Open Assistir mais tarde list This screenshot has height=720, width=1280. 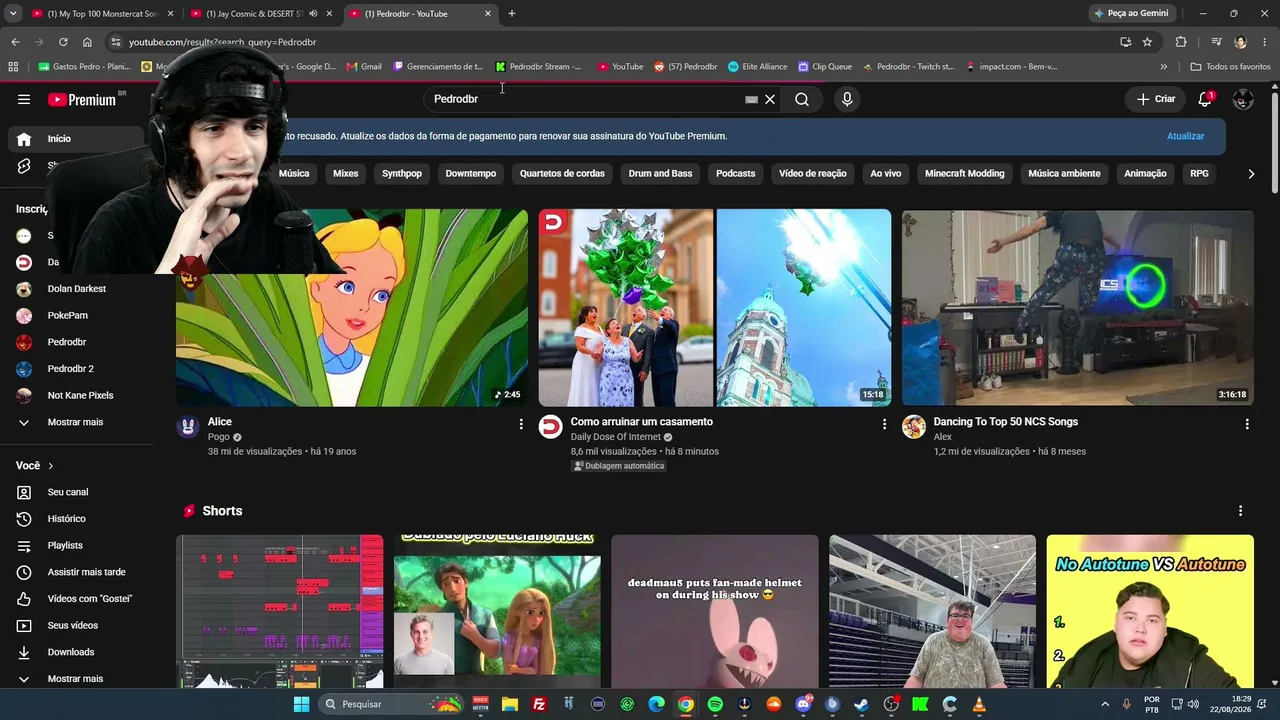point(77,572)
